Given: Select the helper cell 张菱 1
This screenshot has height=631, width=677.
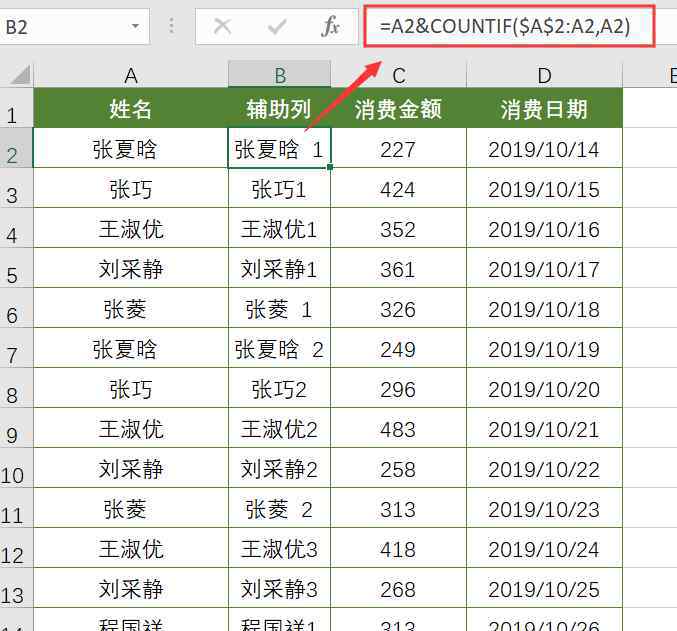Looking at the screenshot, I should tap(279, 308).
